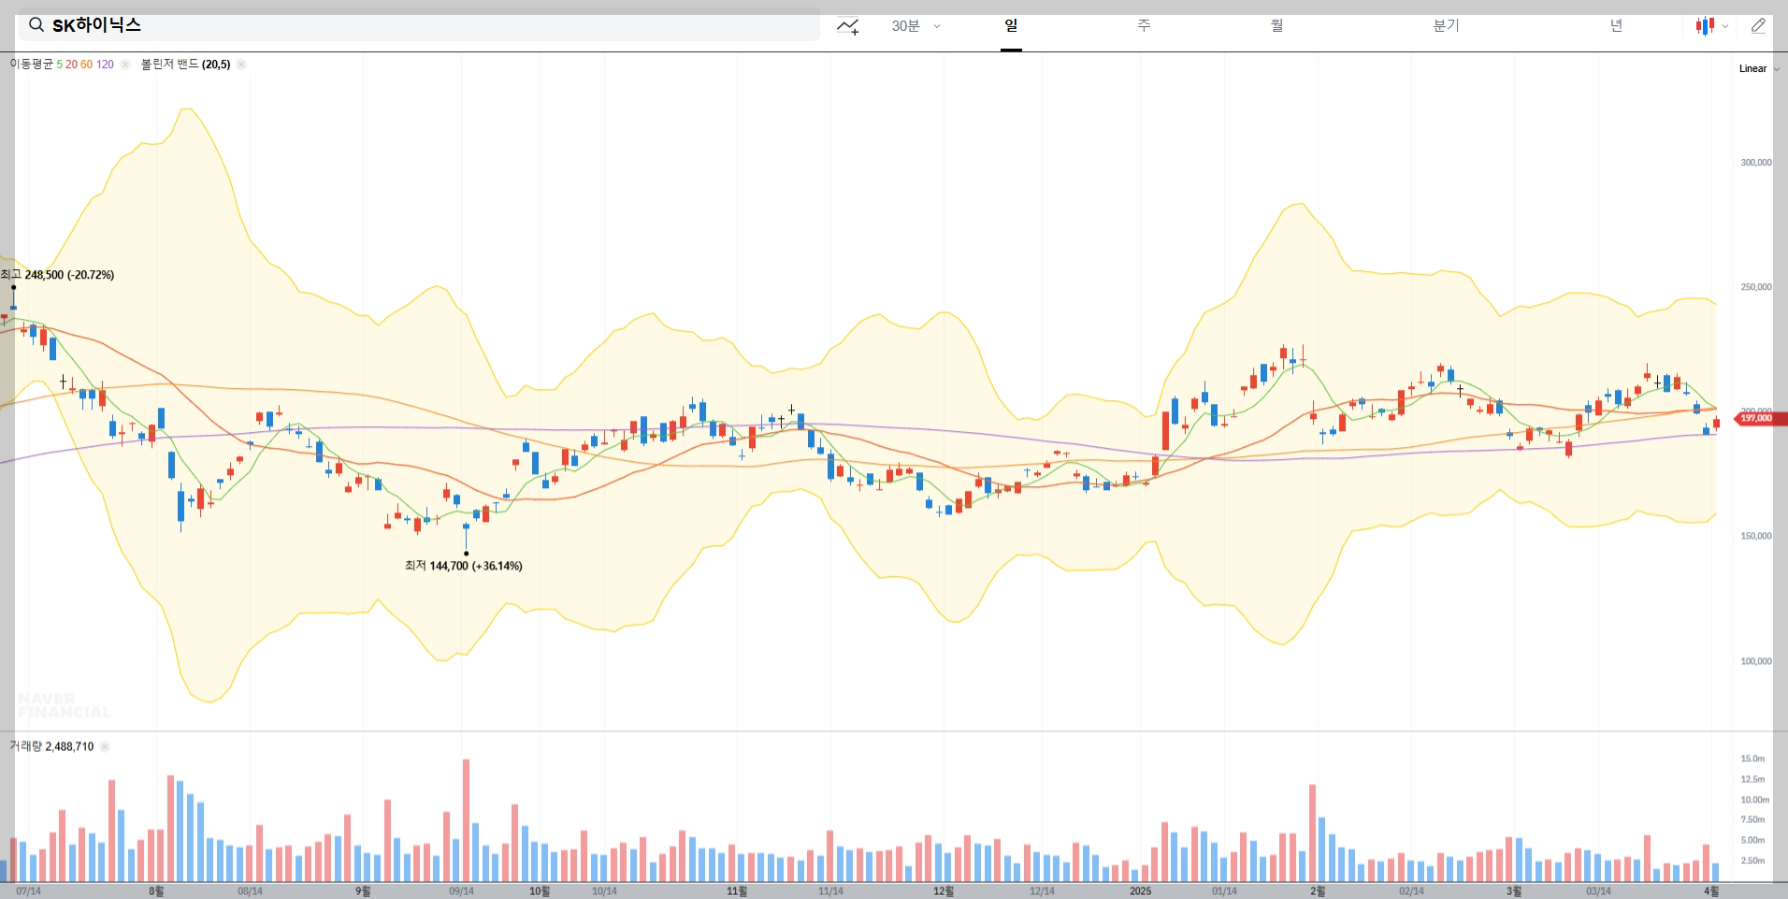This screenshot has height=899, width=1788.
Task: Remove the 이동평균 indicator with its X
Action: pyautogui.click(x=125, y=64)
